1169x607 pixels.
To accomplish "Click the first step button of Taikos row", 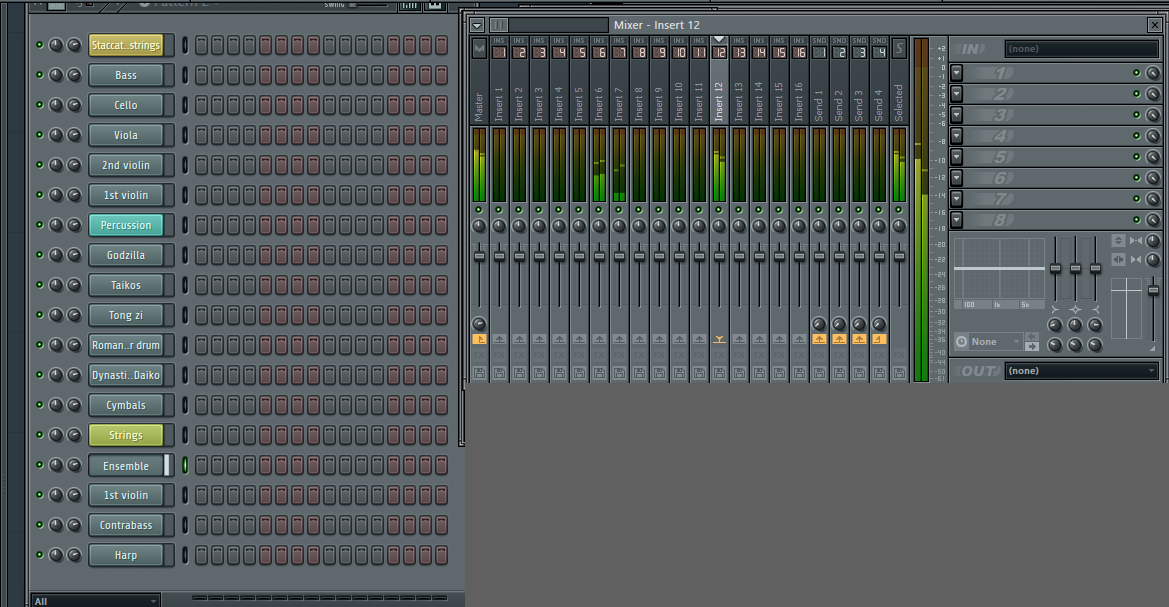I will [201, 285].
